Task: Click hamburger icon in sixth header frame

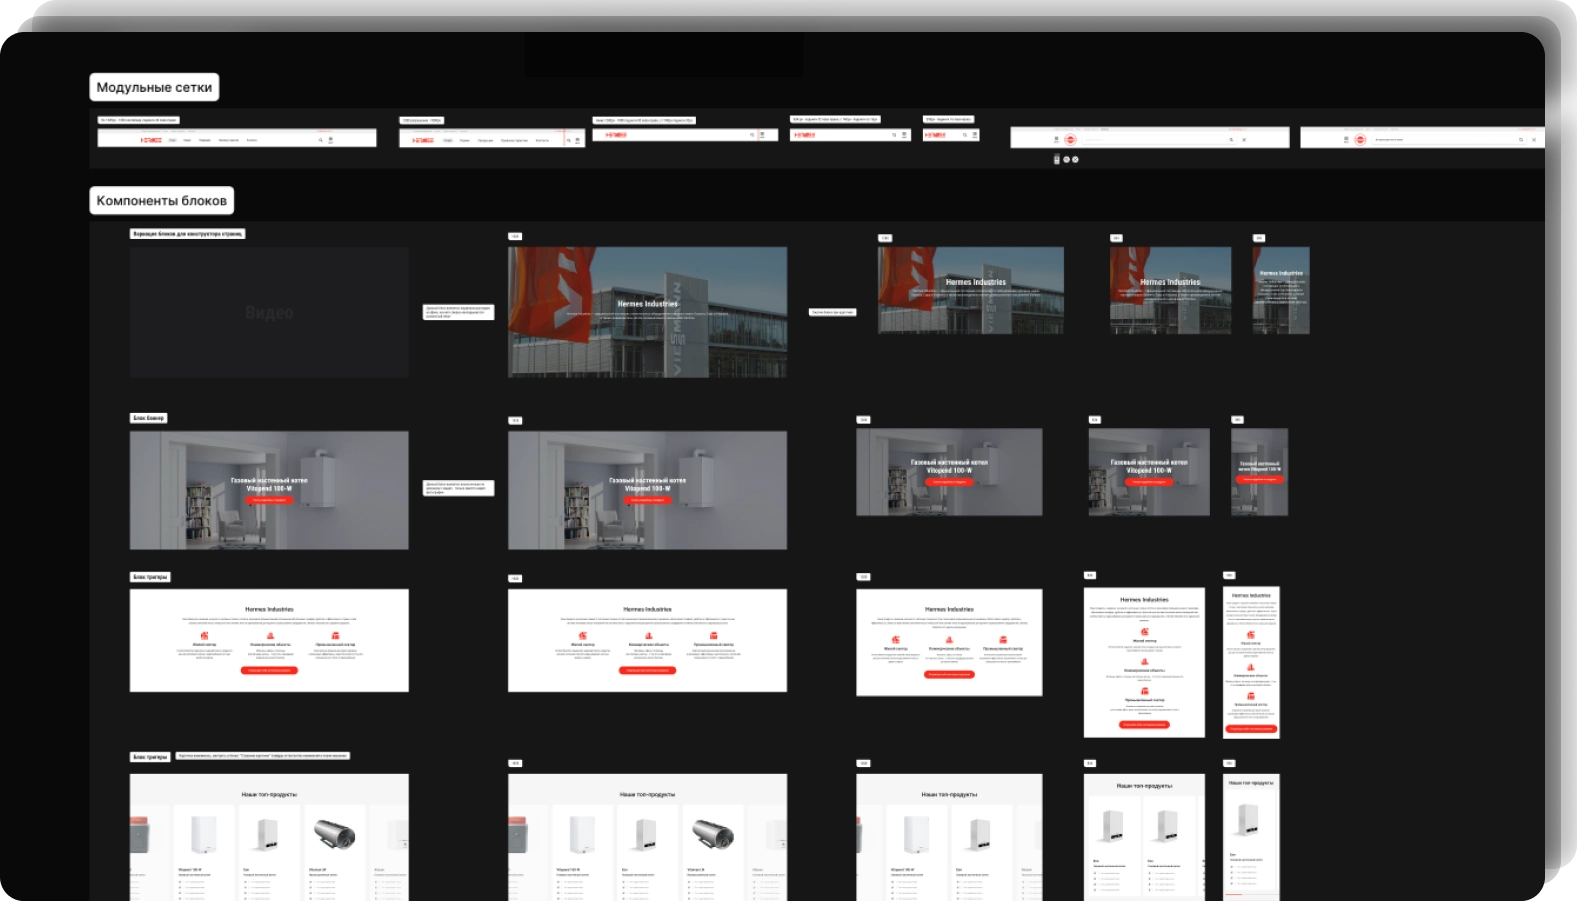Action: click(x=1056, y=140)
